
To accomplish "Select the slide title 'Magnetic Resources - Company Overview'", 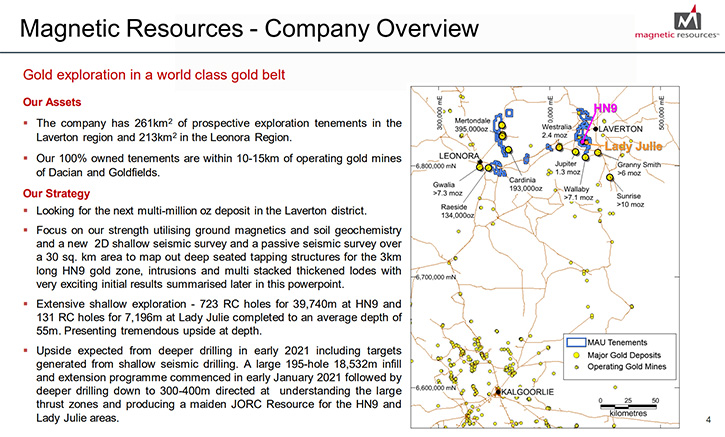I will click(249, 28).
